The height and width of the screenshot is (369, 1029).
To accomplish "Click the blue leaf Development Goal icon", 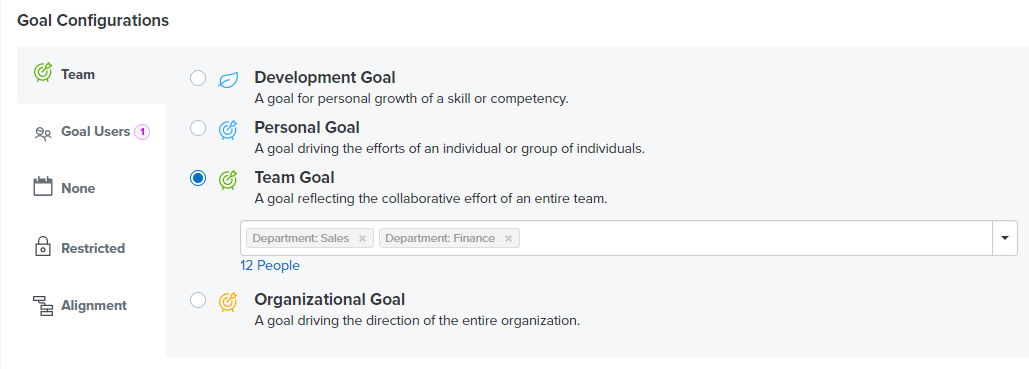I will tap(228, 79).
